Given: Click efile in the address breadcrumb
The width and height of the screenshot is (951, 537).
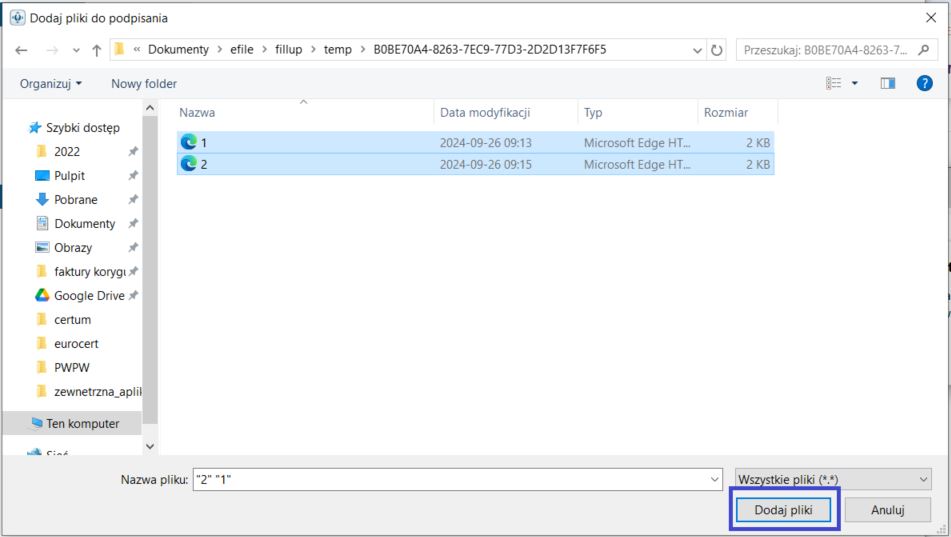Looking at the screenshot, I should click(x=241, y=50).
